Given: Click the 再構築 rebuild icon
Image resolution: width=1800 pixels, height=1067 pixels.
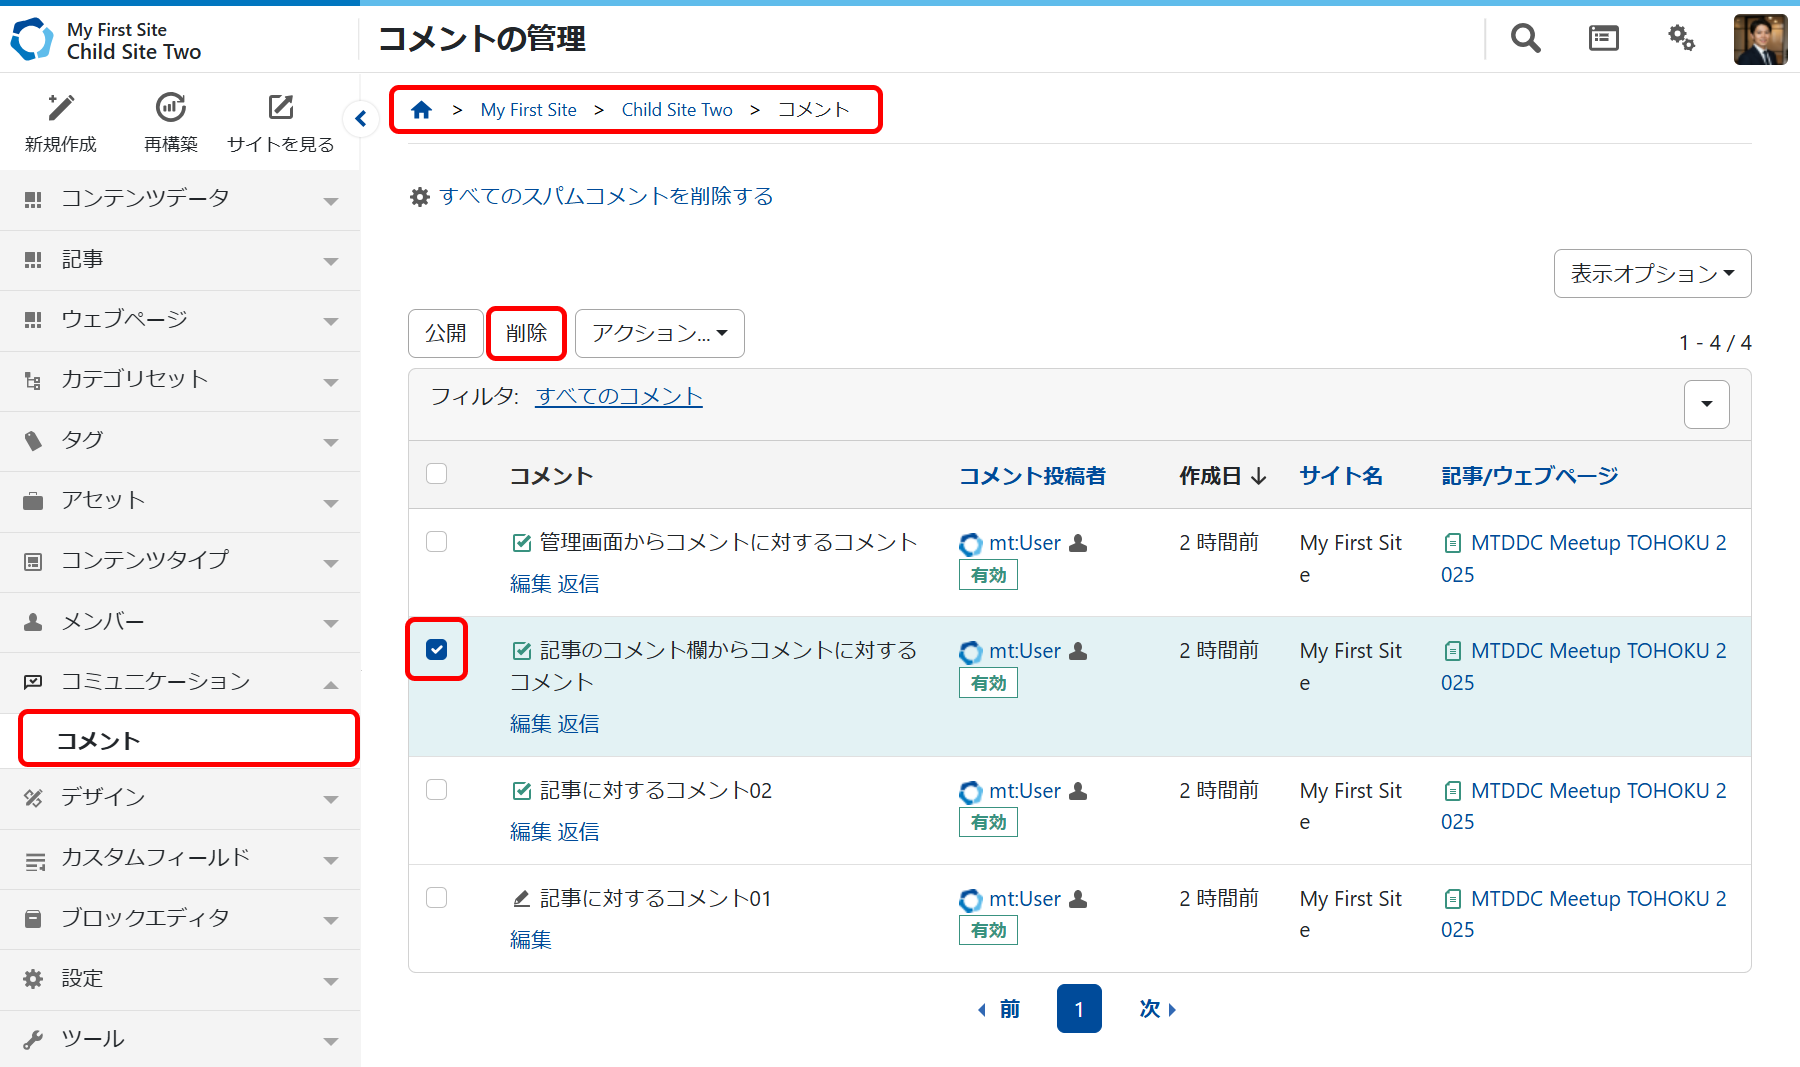Looking at the screenshot, I should (171, 108).
